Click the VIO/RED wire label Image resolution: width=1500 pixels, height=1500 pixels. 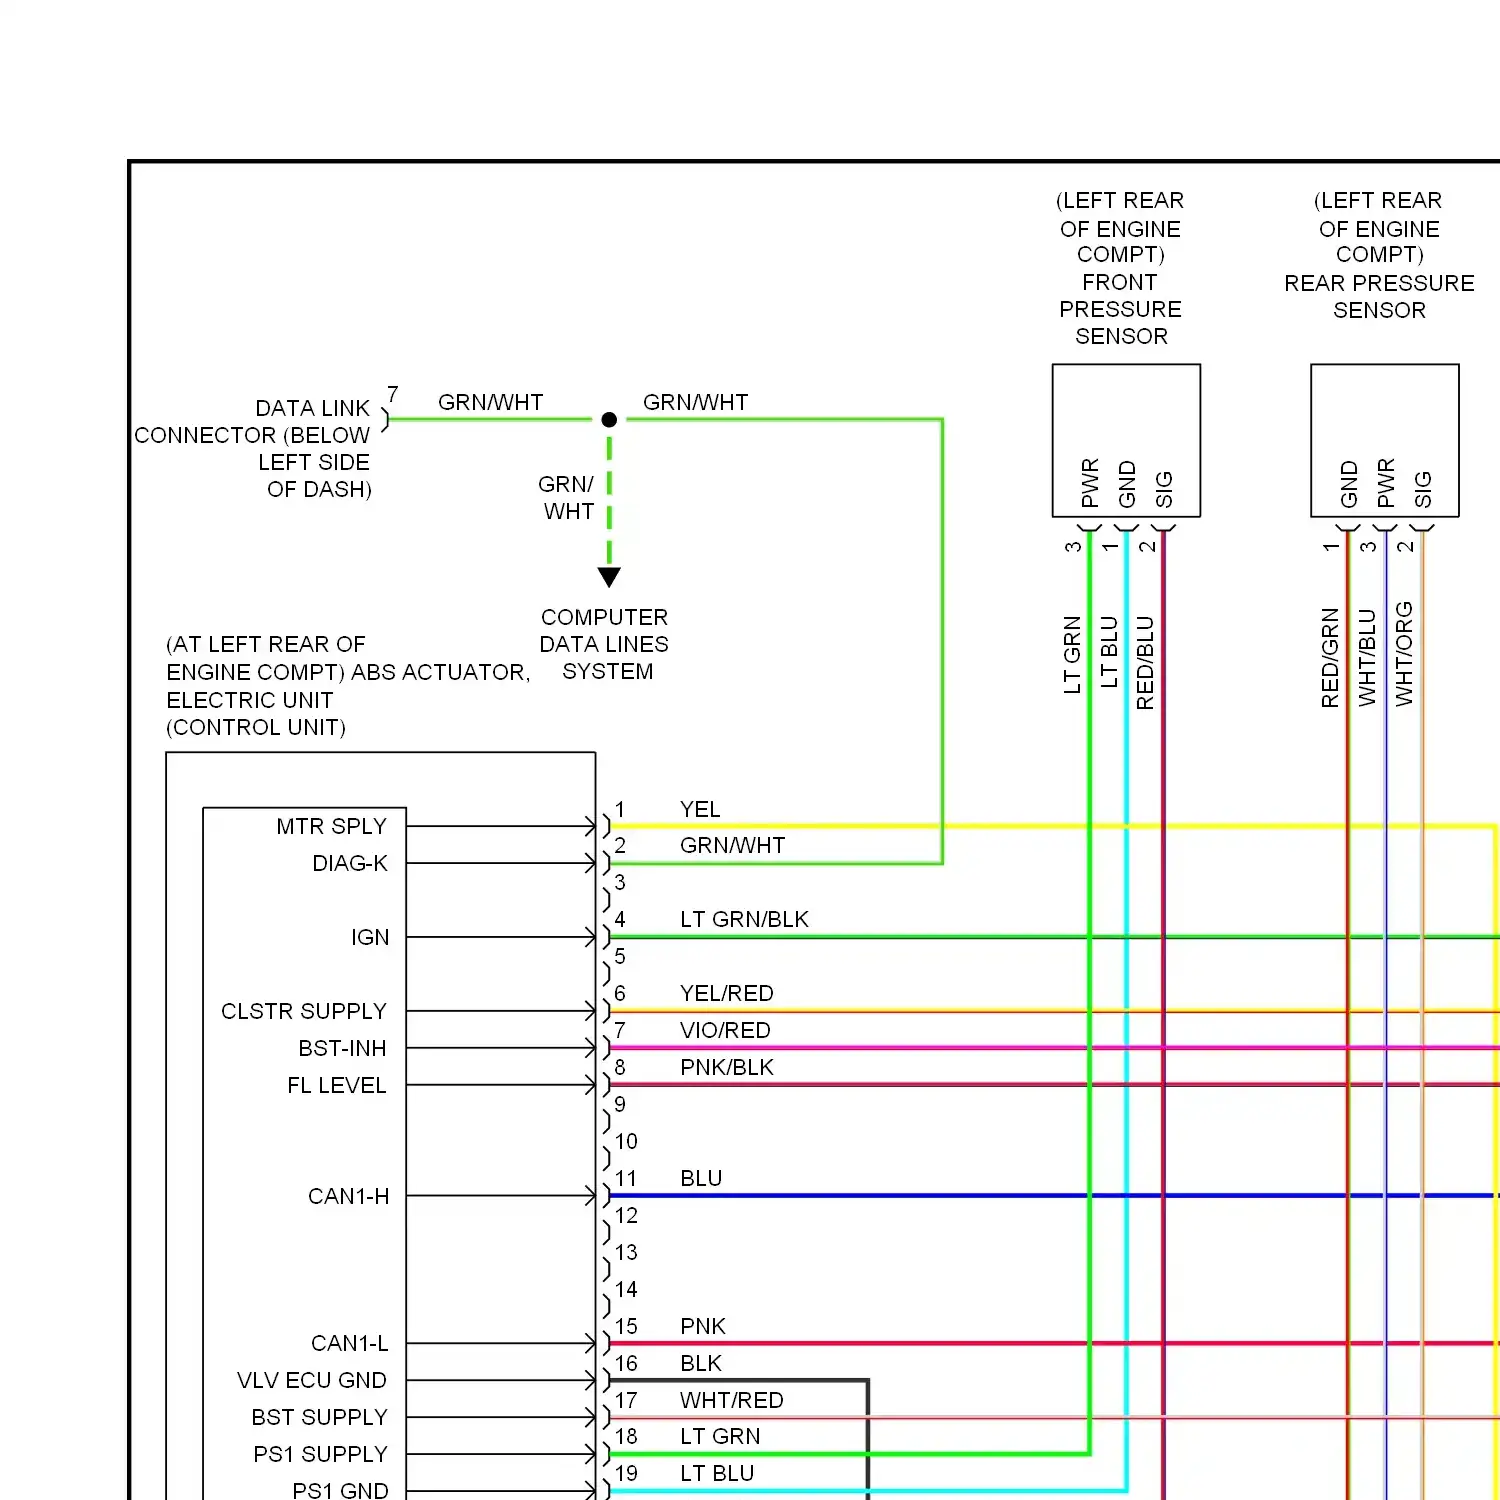click(725, 1030)
